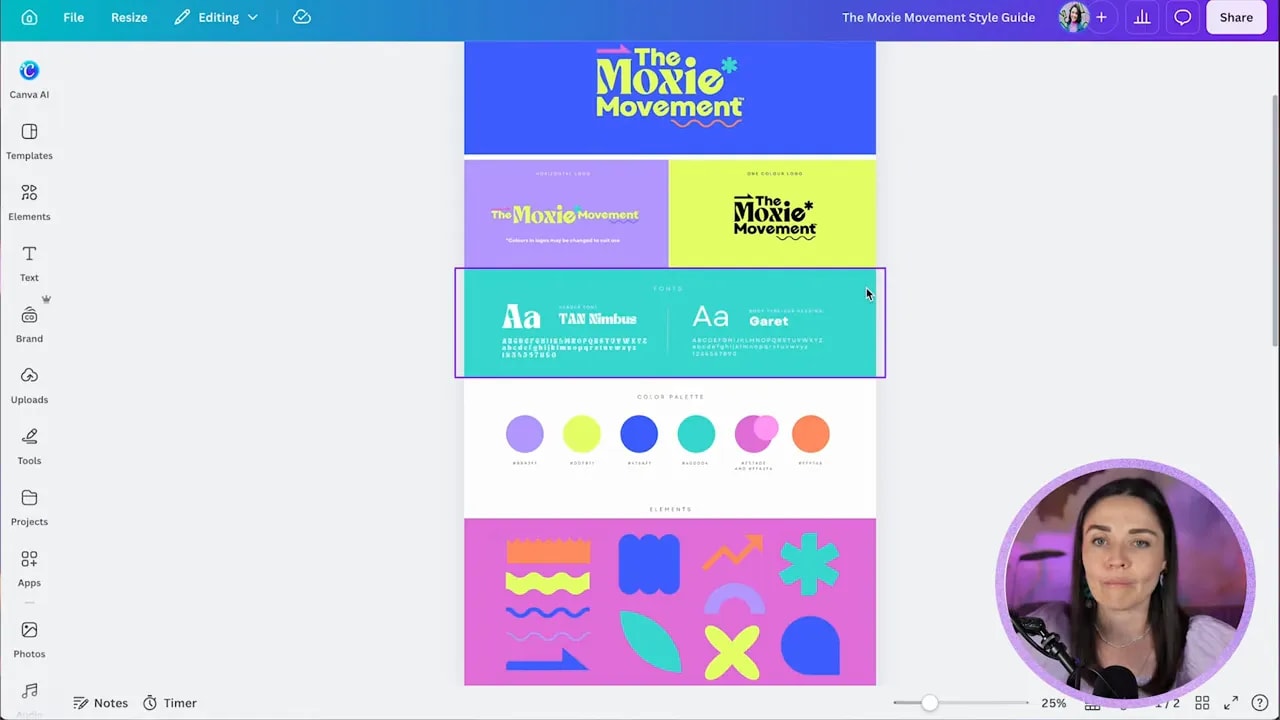Select the blue scalloped rectangle element
Viewport: 1280px width, 720px height.
[x=649, y=564]
